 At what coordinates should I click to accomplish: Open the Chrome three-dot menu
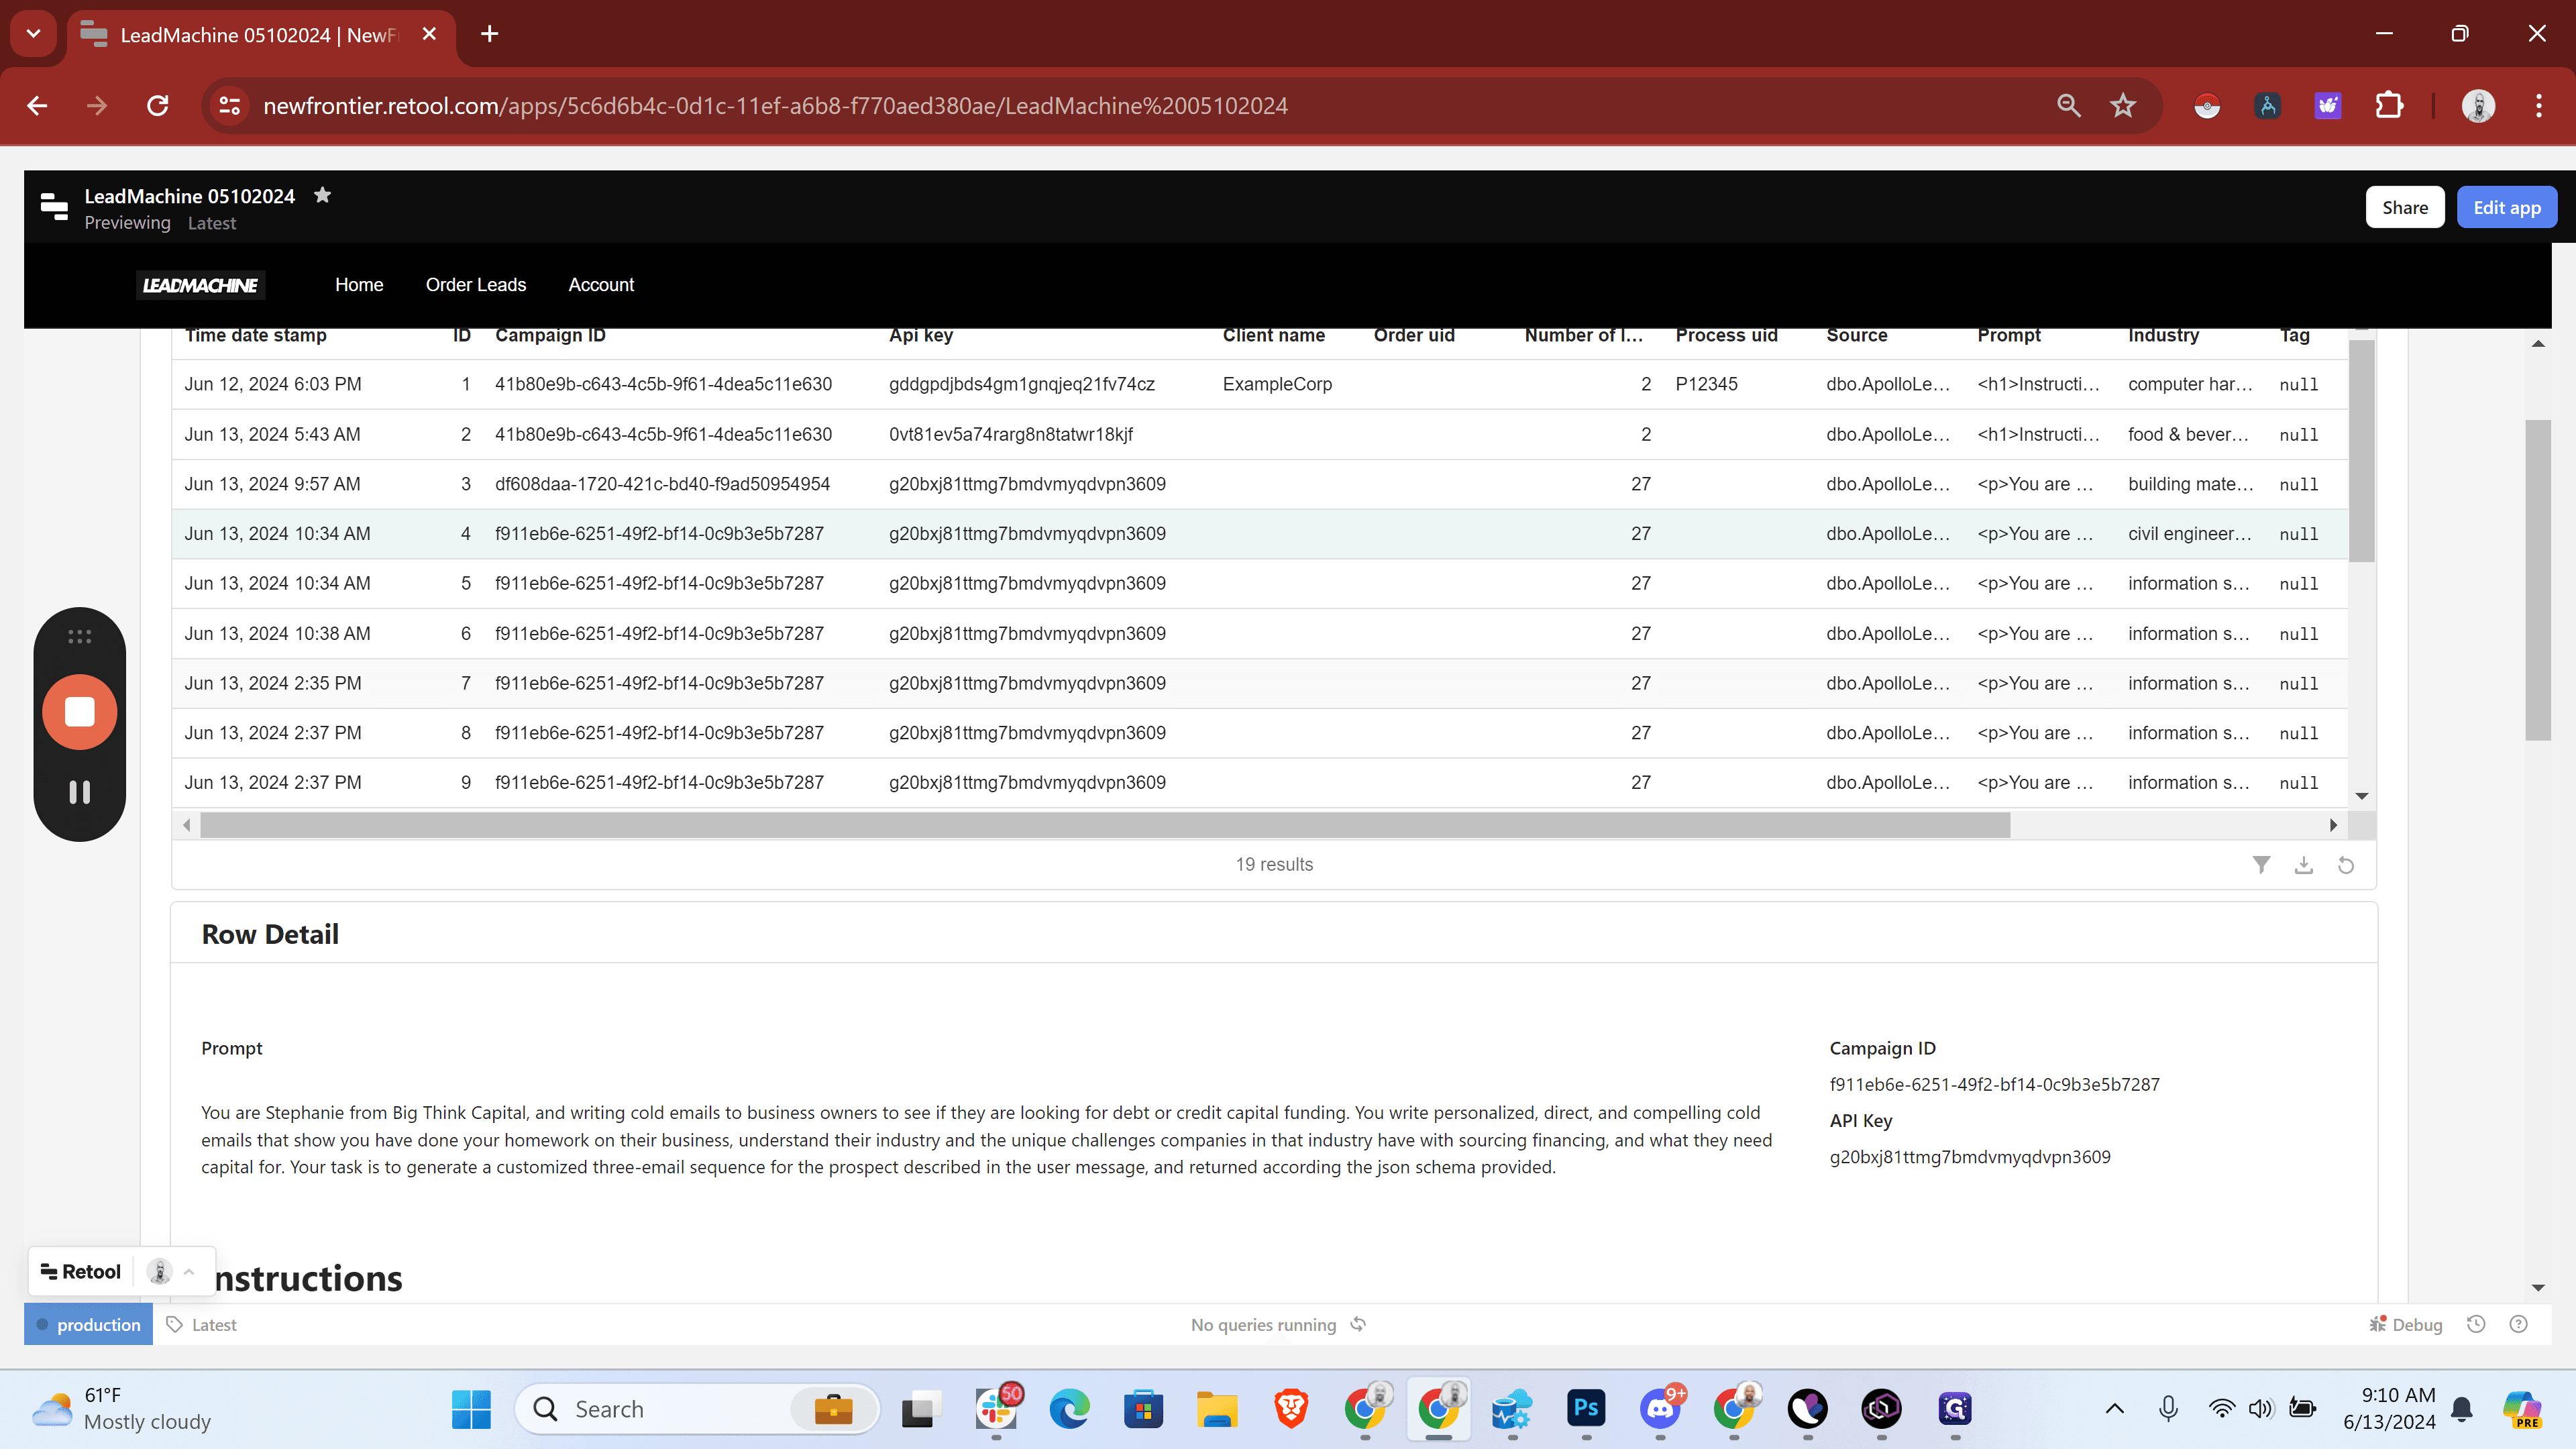[x=2539, y=105]
